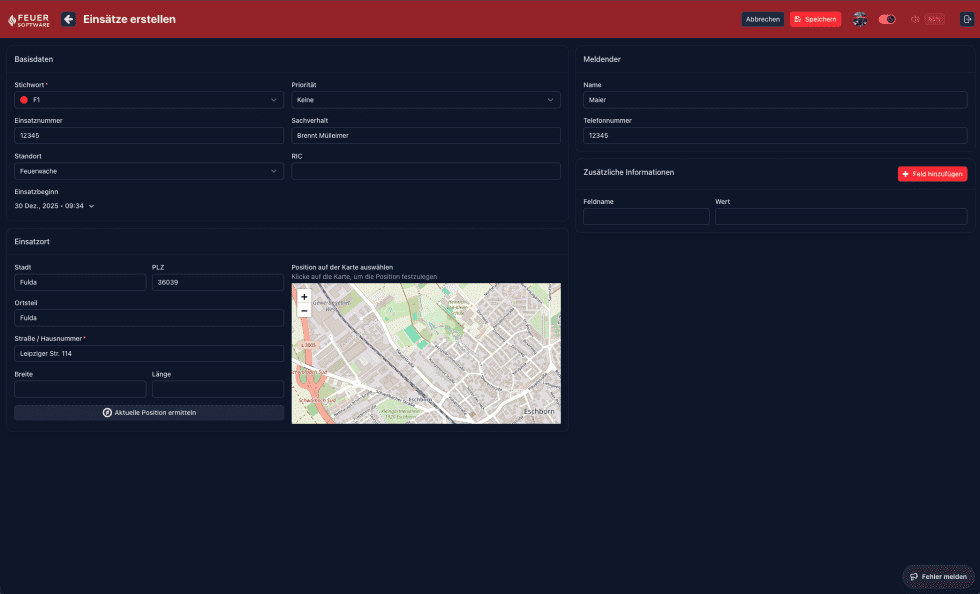This screenshot has width=980, height=594.
Task: Click Feld hinzufügen to add a field
Action: point(931,172)
